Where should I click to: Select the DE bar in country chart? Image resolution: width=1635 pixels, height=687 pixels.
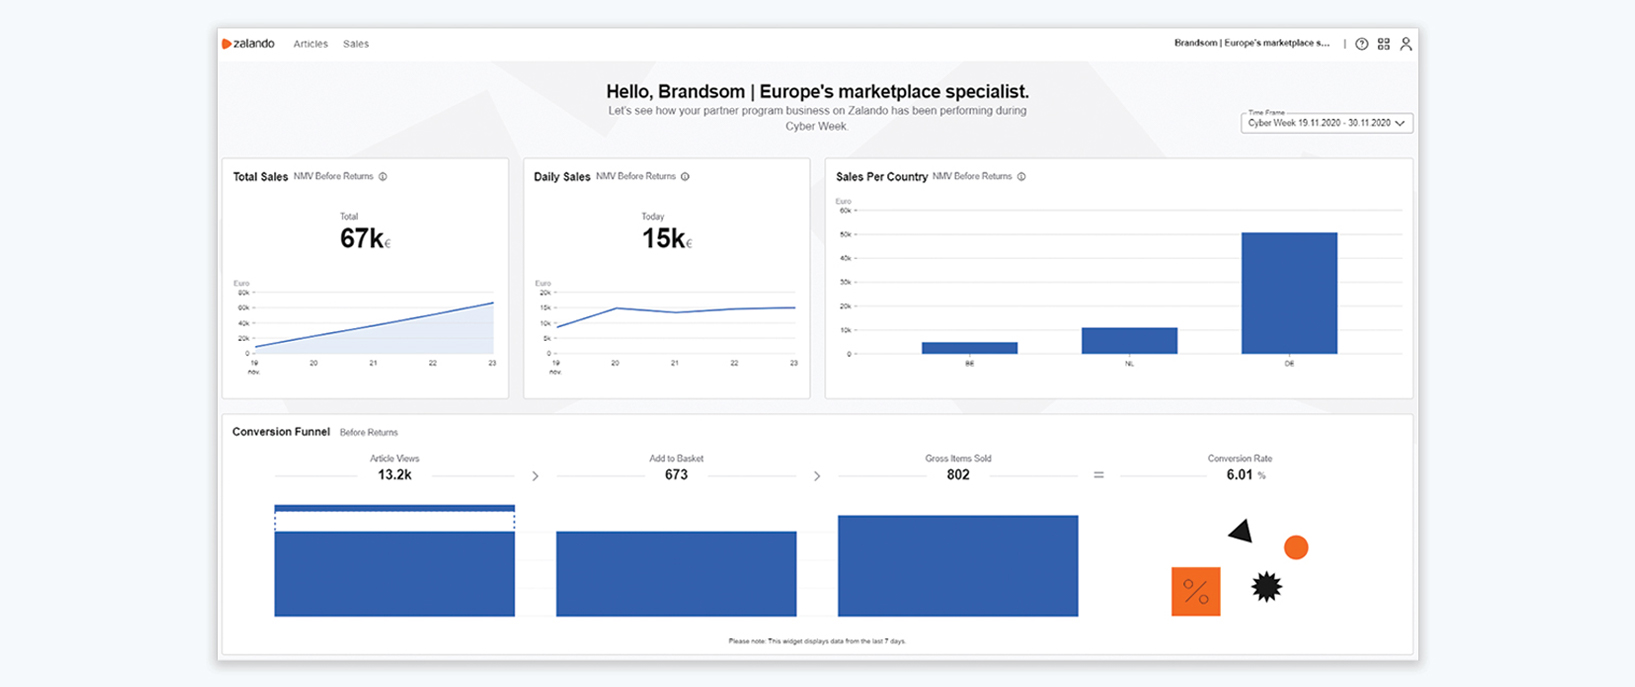click(1288, 293)
